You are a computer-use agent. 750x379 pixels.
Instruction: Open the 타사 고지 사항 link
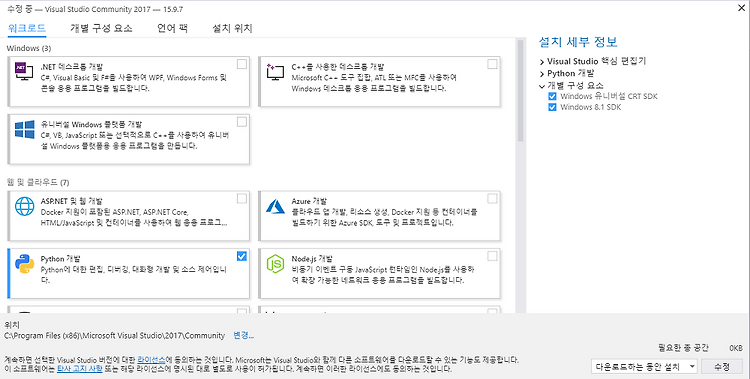point(79,369)
